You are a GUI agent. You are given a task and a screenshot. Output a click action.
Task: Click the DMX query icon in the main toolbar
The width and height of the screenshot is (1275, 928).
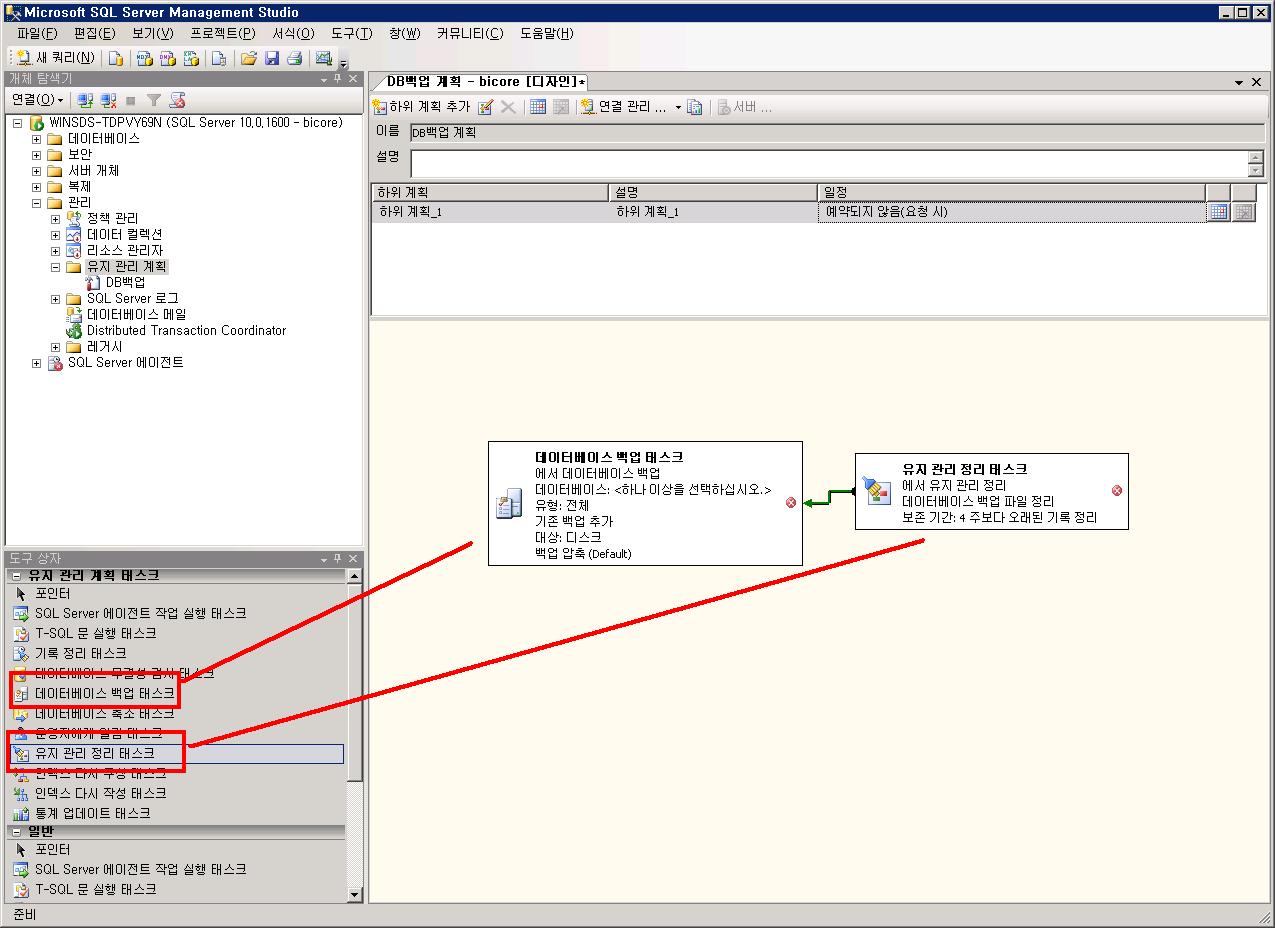[168, 58]
